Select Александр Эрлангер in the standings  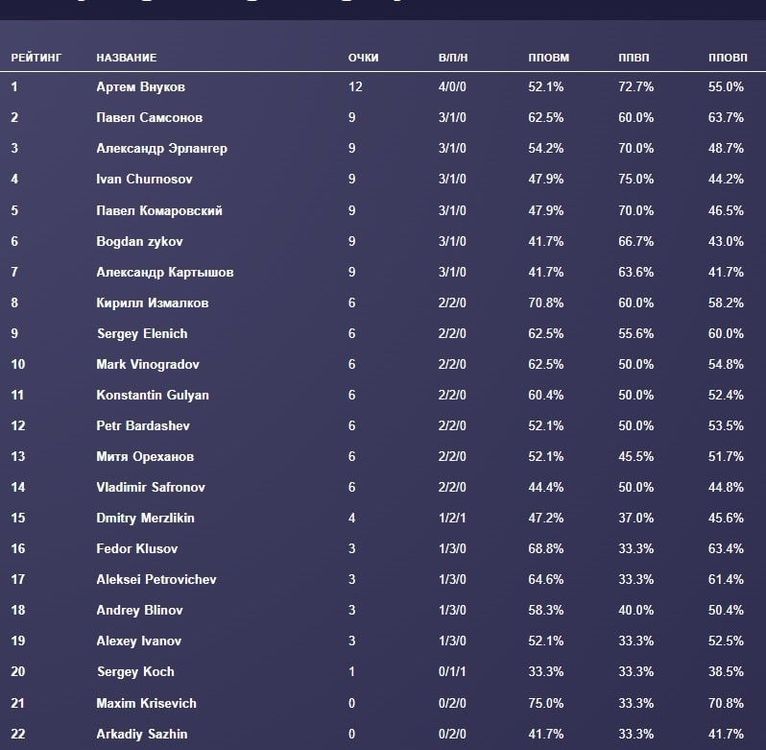161,149
